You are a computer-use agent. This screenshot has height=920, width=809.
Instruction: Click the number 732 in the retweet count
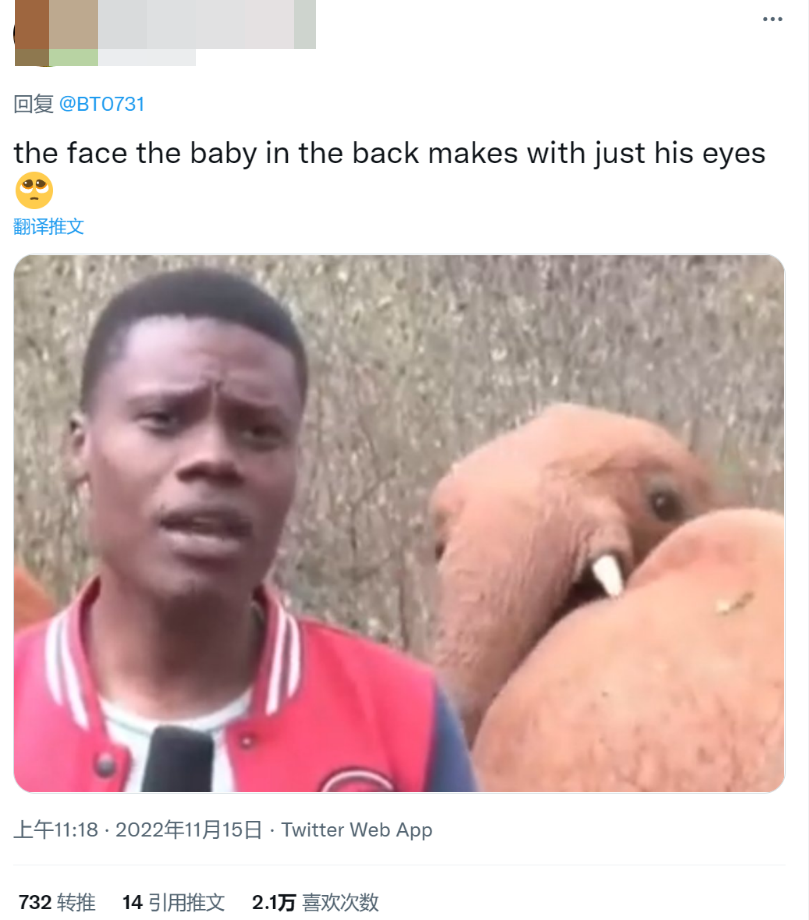[35, 902]
